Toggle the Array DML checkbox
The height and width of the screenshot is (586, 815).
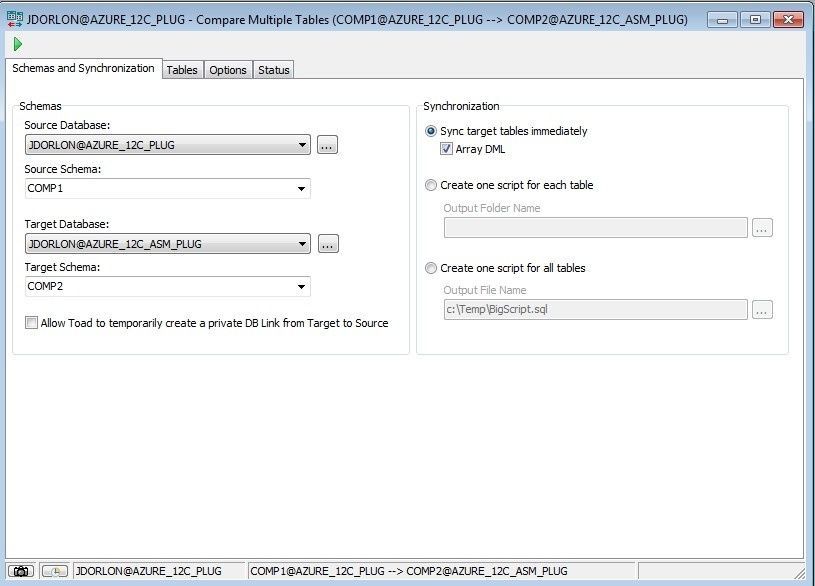click(x=446, y=149)
